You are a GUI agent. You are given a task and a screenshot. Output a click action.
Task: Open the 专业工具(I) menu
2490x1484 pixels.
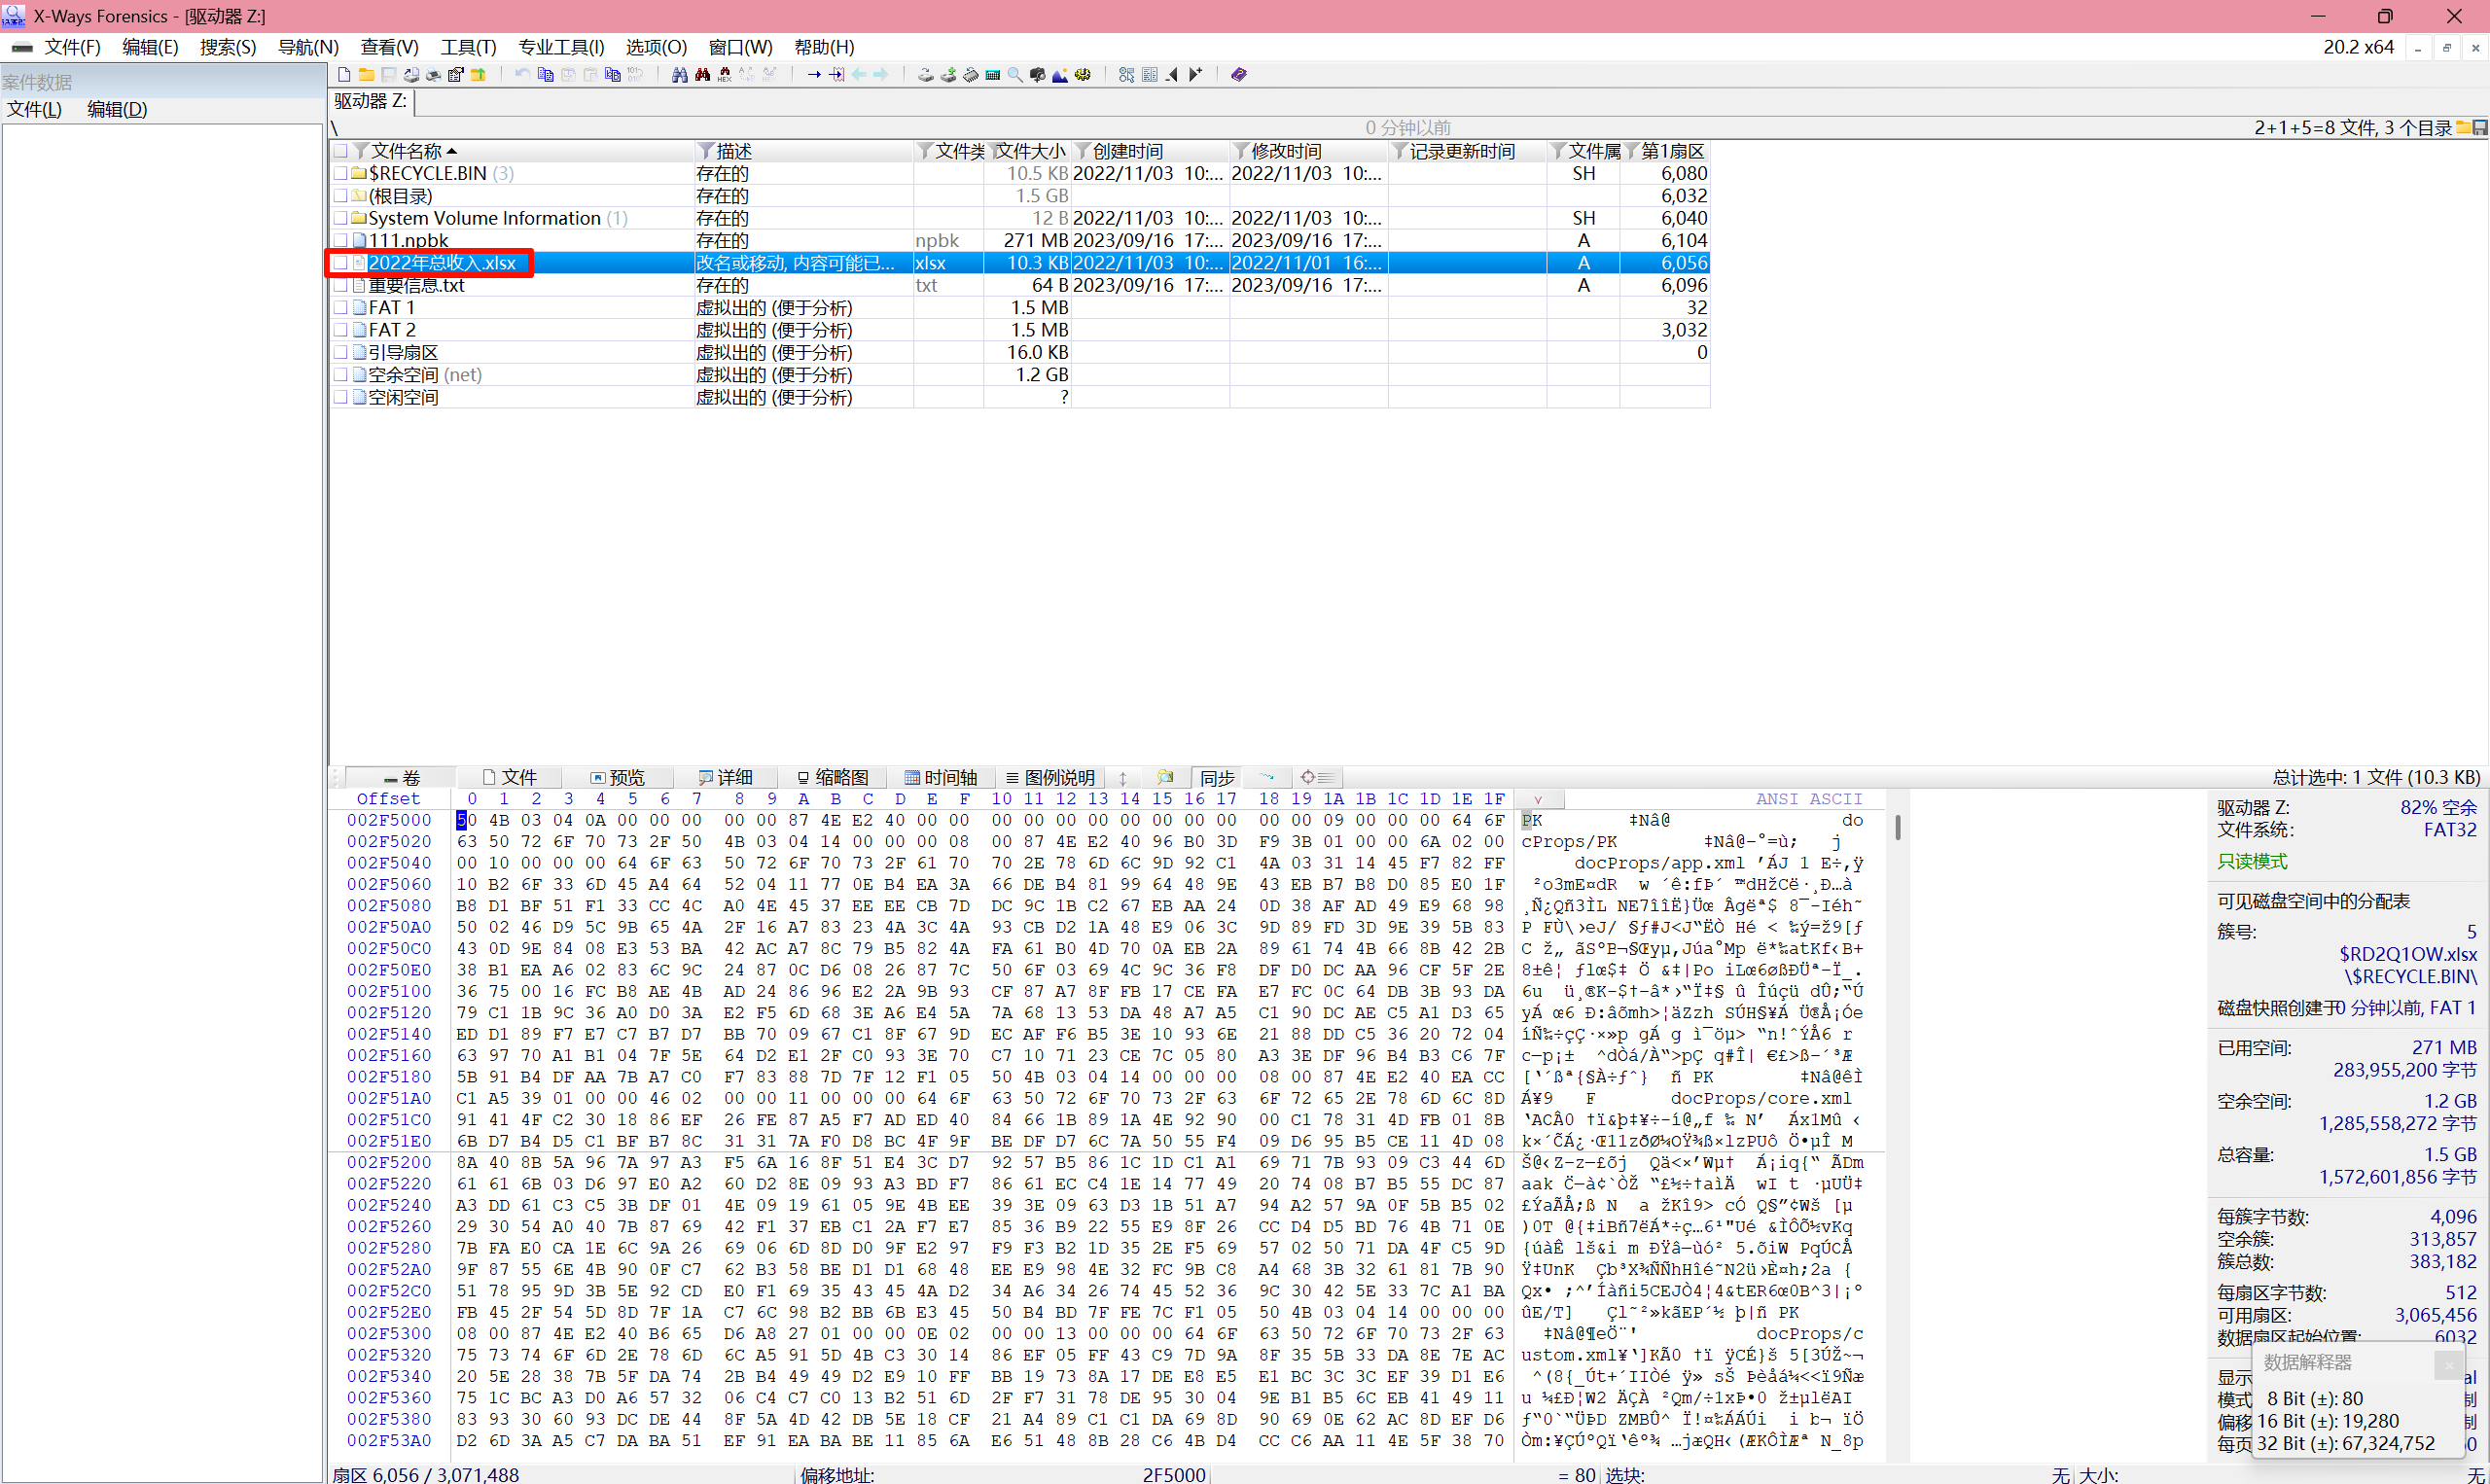(x=561, y=47)
